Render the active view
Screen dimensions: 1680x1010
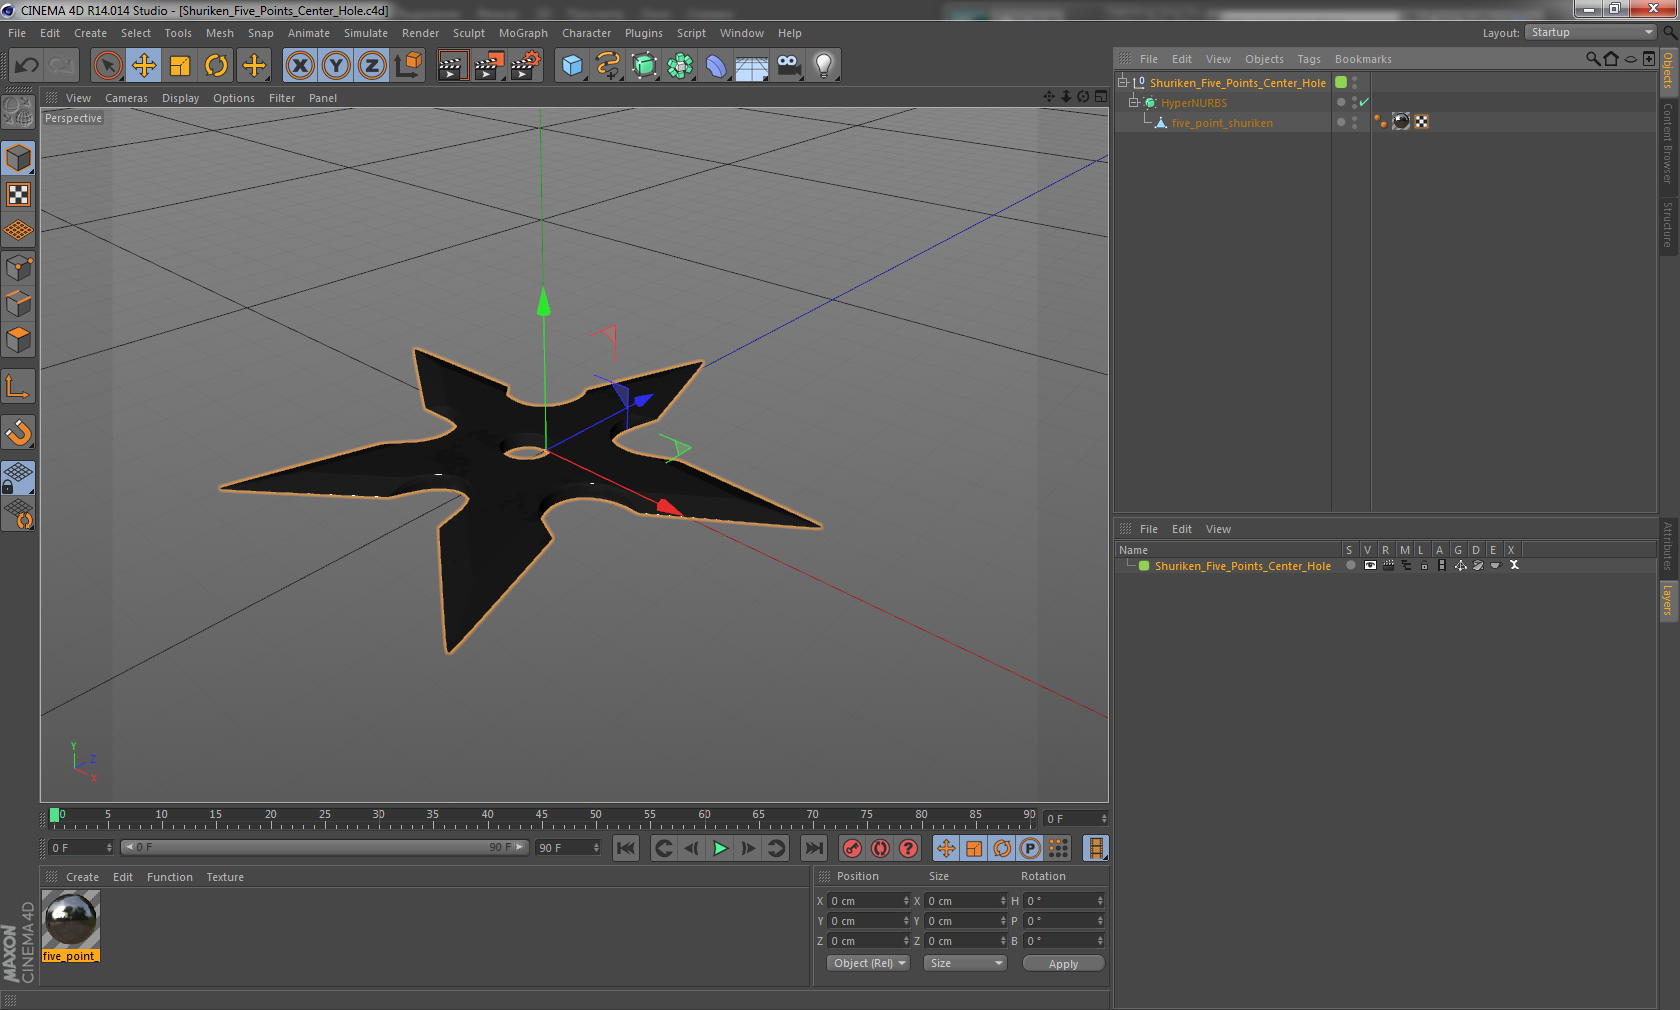coord(452,66)
